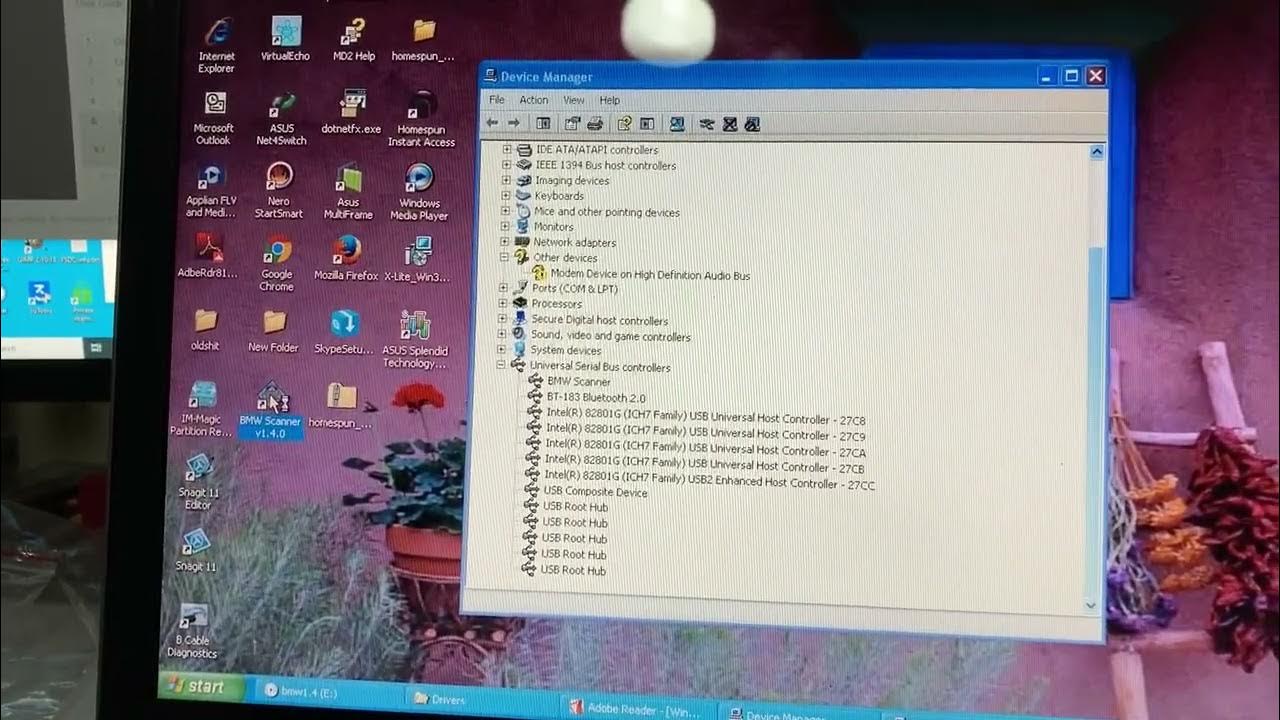Image resolution: width=1280 pixels, height=720 pixels.
Task: Expand IDE ATA/ATAPI controllers node
Action: click(x=507, y=150)
